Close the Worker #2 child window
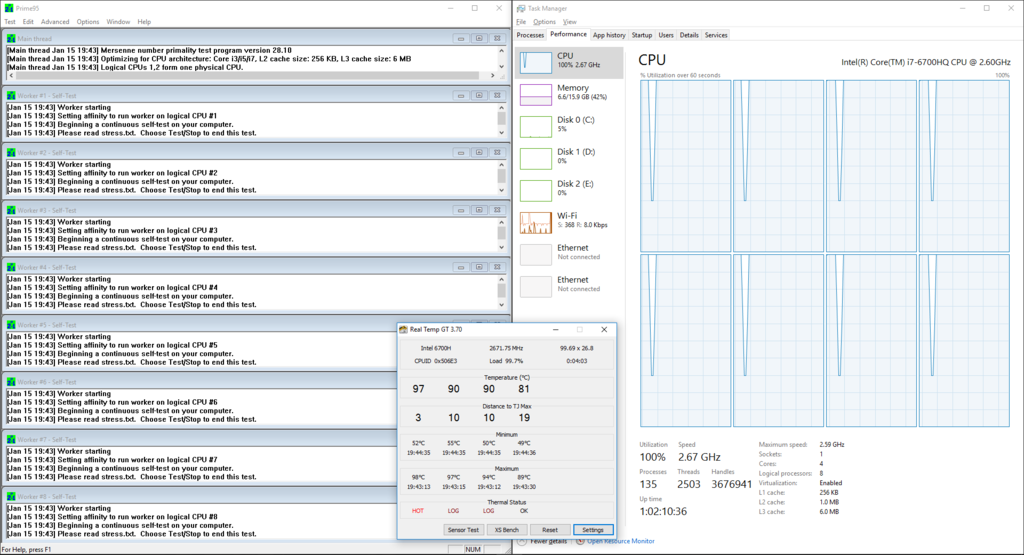Screen dimensions: 1024x555 [497, 153]
